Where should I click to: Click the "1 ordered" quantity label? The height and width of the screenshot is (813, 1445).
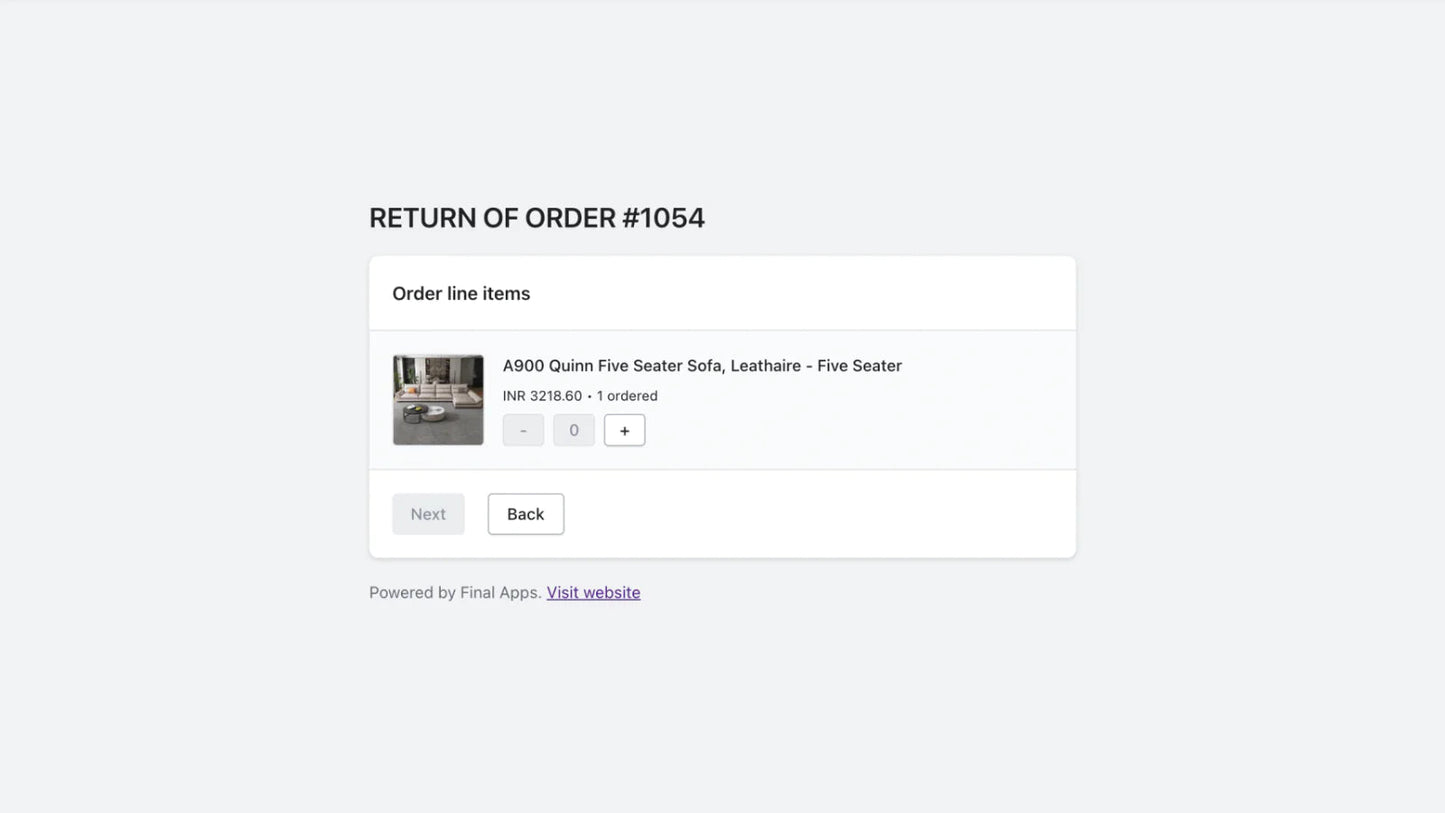point(627,396)
